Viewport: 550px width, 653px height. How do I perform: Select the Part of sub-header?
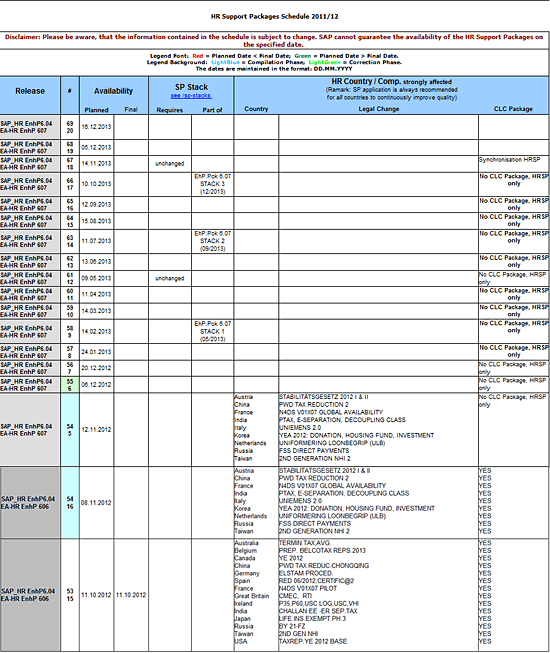[212, 110]
